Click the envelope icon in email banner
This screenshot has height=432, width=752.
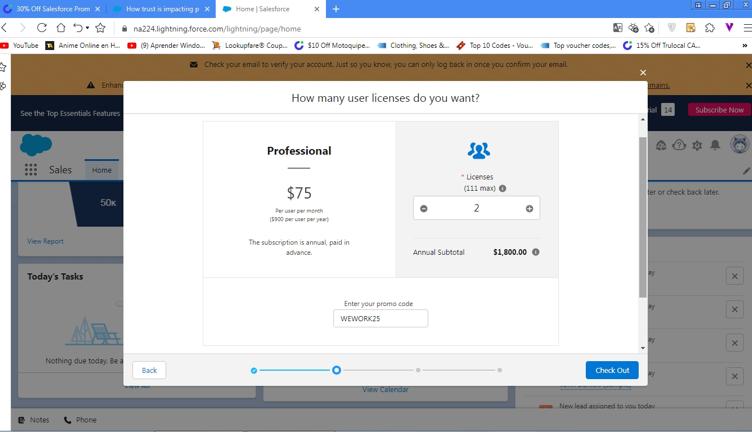193,65
